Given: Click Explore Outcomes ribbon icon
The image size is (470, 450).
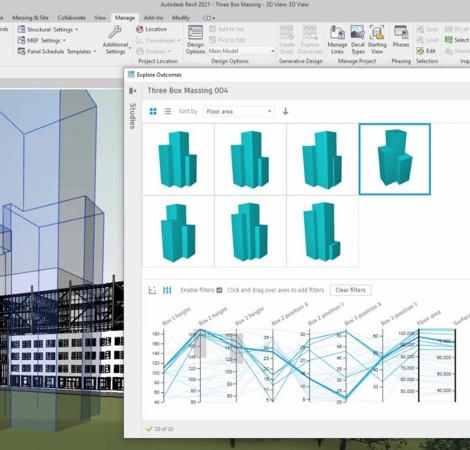Looking at the screenshot, I should tap(310, 40).
